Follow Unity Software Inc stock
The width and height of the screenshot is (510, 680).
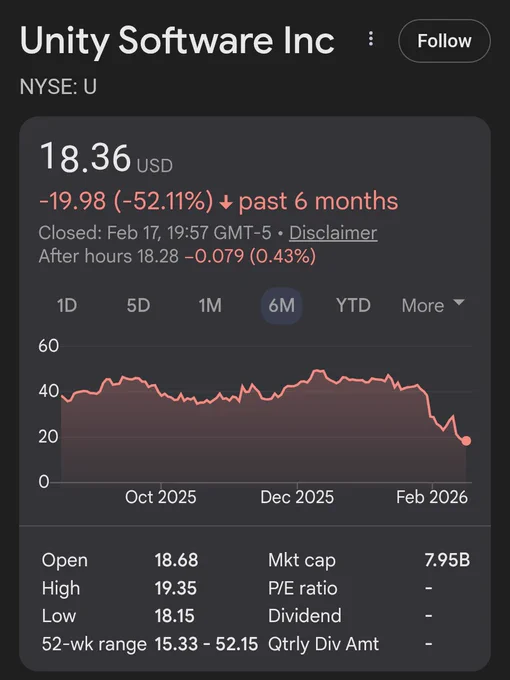pyautogui.click(x=445, y=41)
